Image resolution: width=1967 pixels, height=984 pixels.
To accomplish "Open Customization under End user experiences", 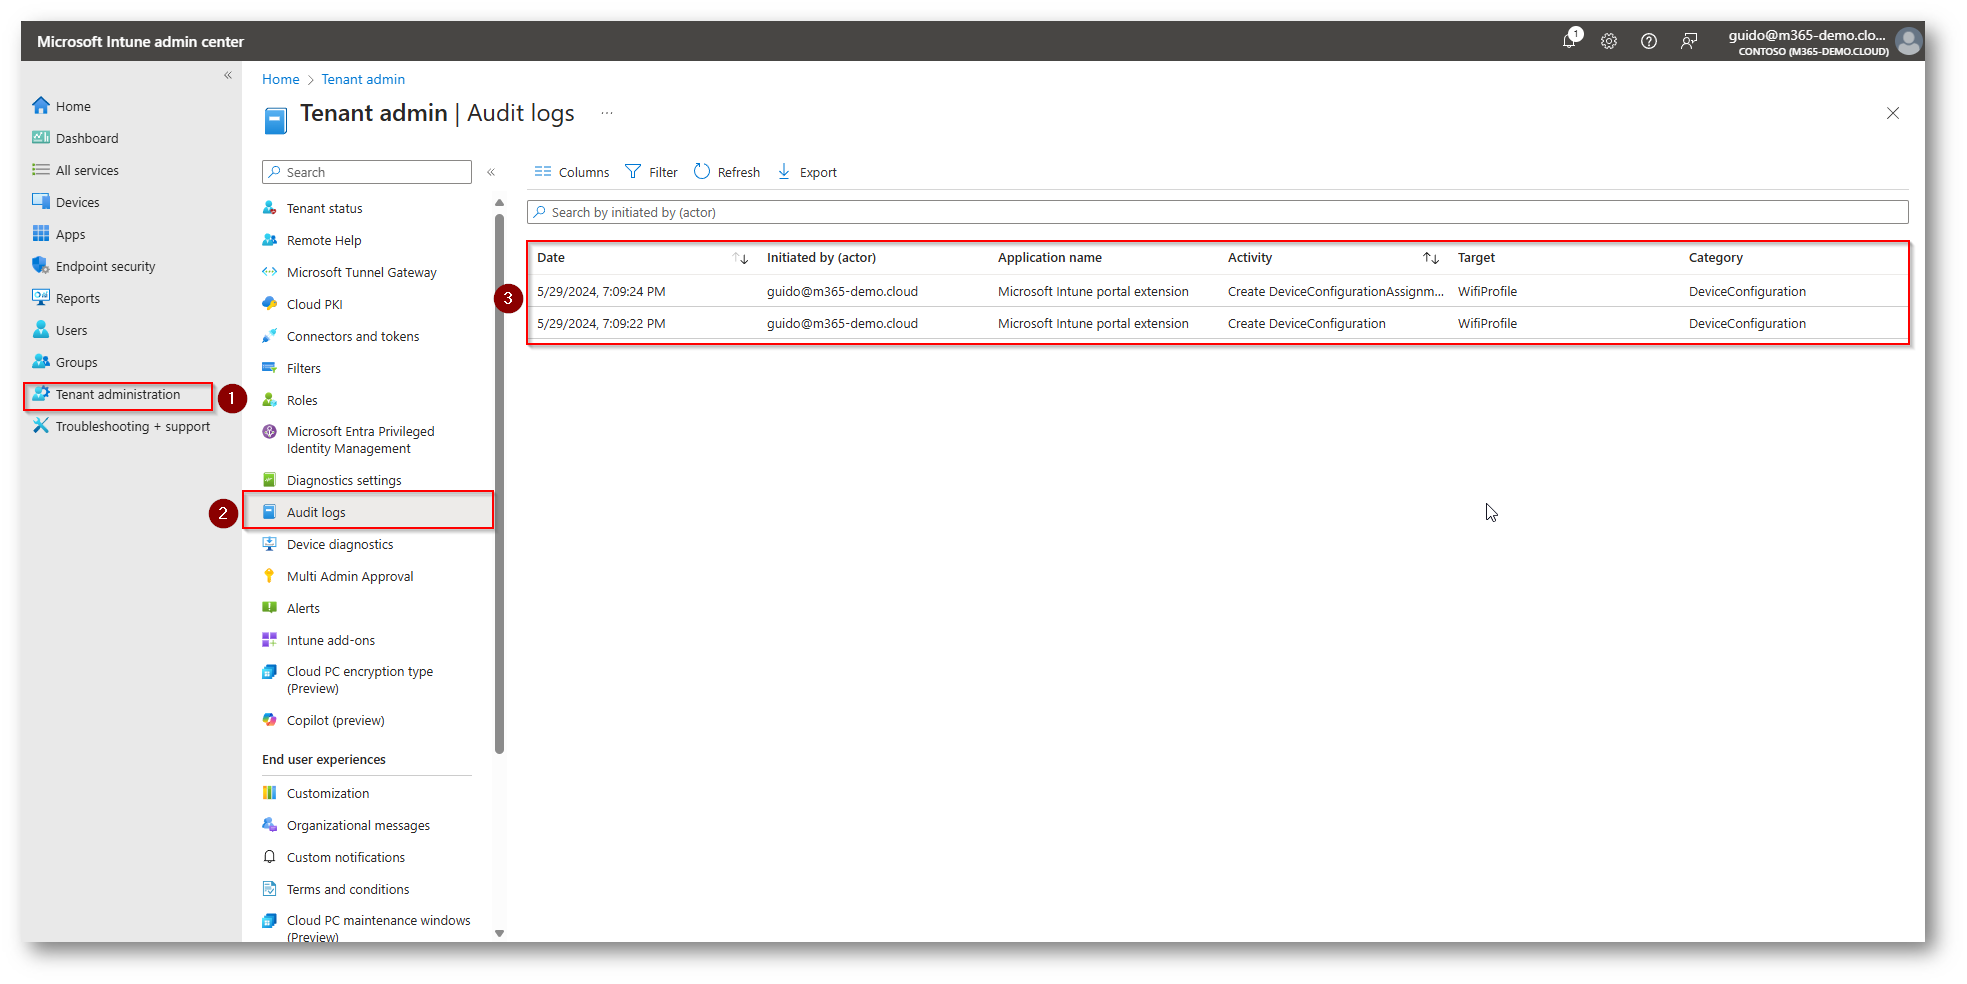I will (x=328, y=793).
